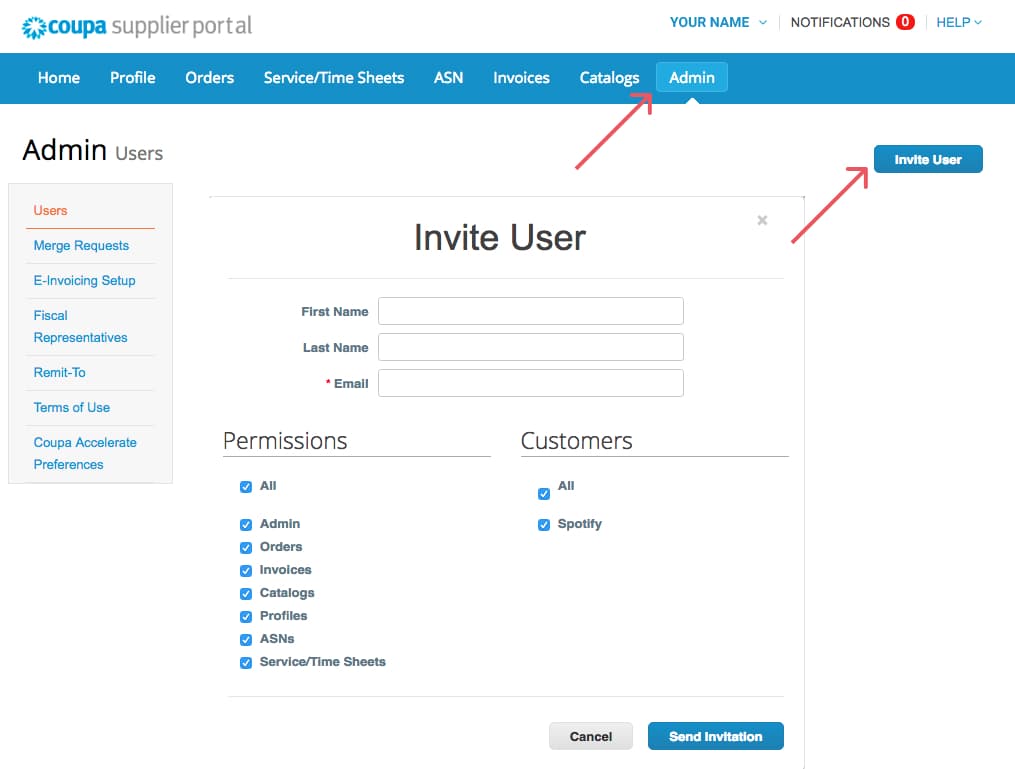Viewport: 1015px width, 769px height.
Task: Toggle the All customers checkbox
Action: click(544, 493)
